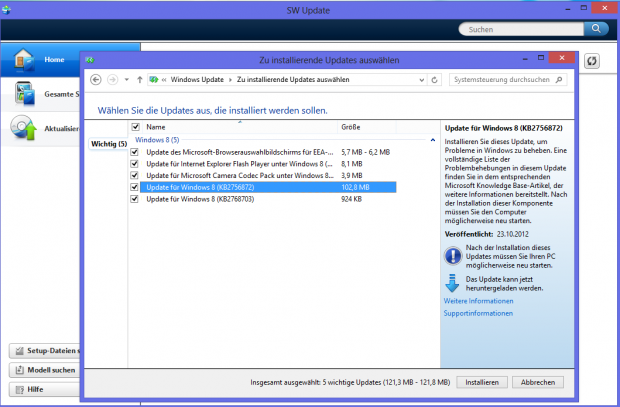620x407 pixels.
Task: Click the SW Update app icon in title bar
Action: click(6, 10)
